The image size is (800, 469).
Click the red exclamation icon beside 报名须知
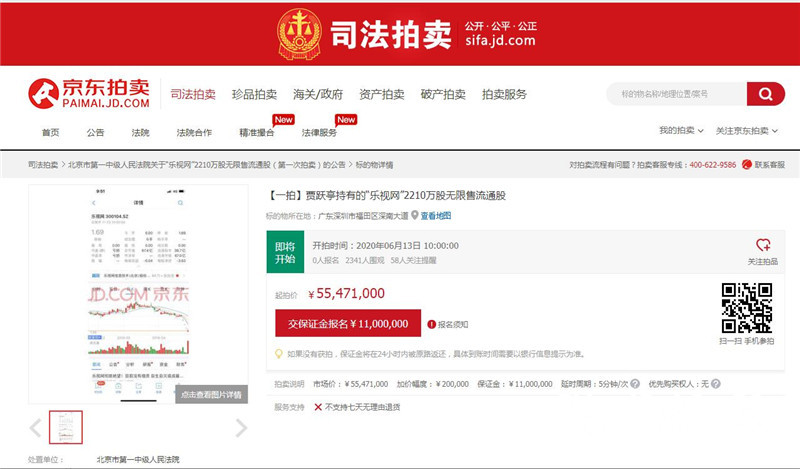(x=431, y=324)
